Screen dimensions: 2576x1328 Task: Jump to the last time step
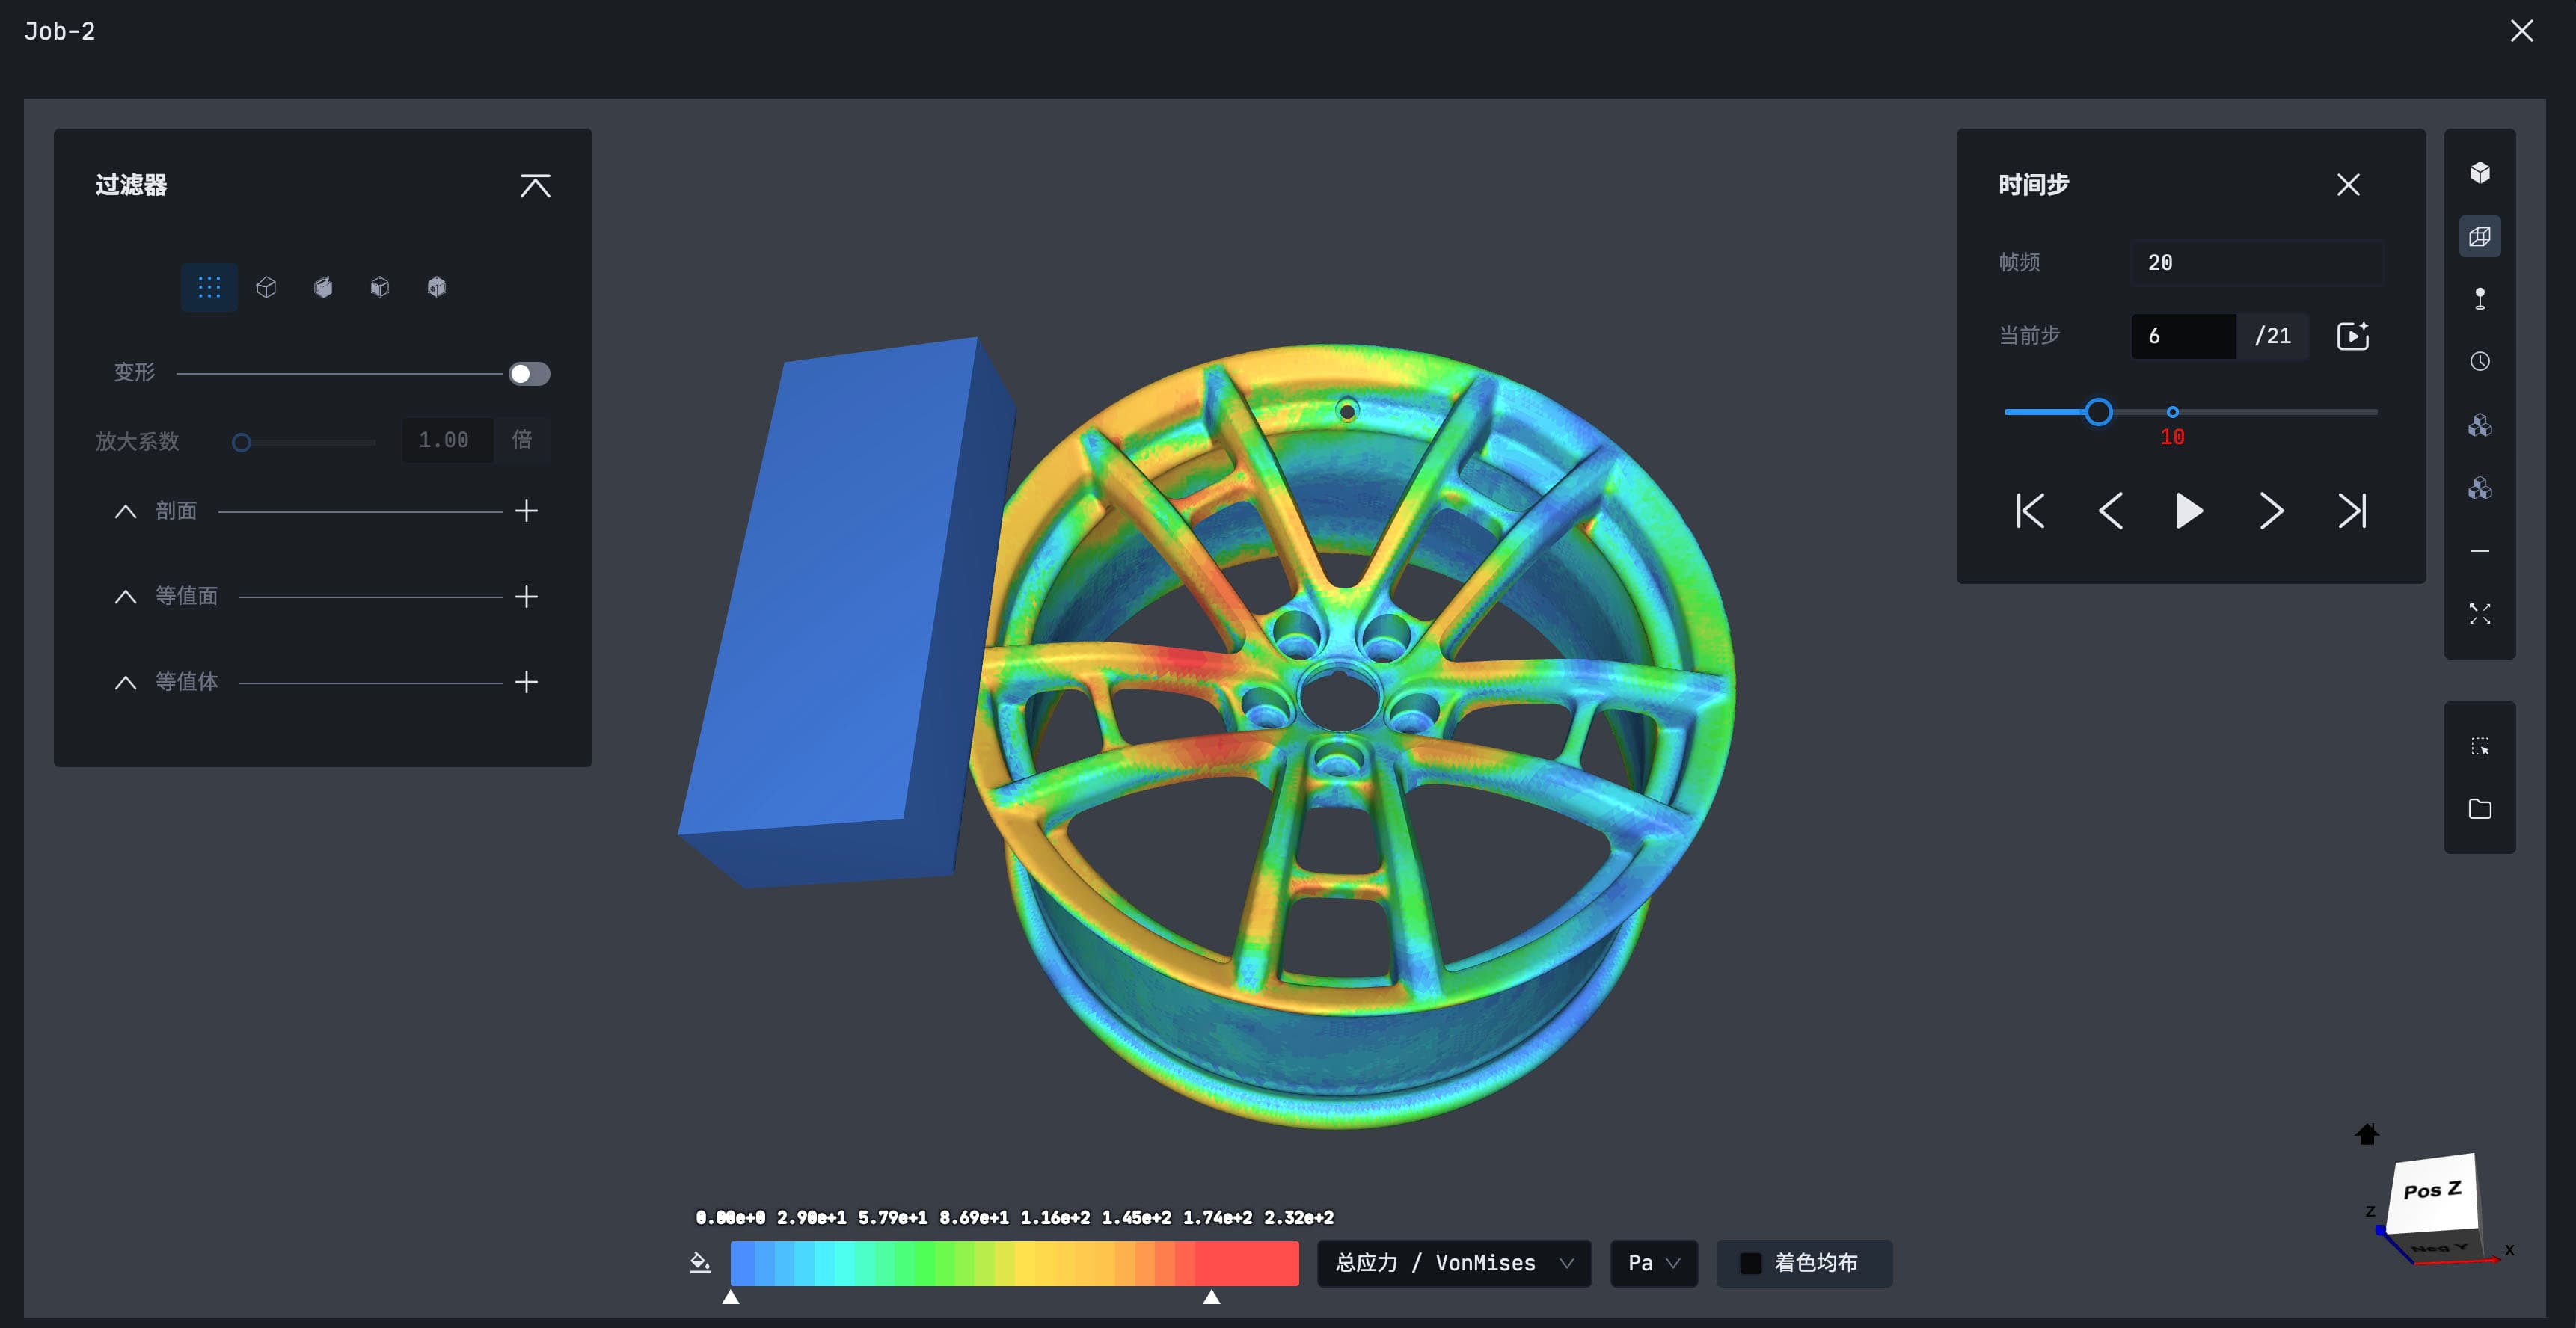point(2352,511)
